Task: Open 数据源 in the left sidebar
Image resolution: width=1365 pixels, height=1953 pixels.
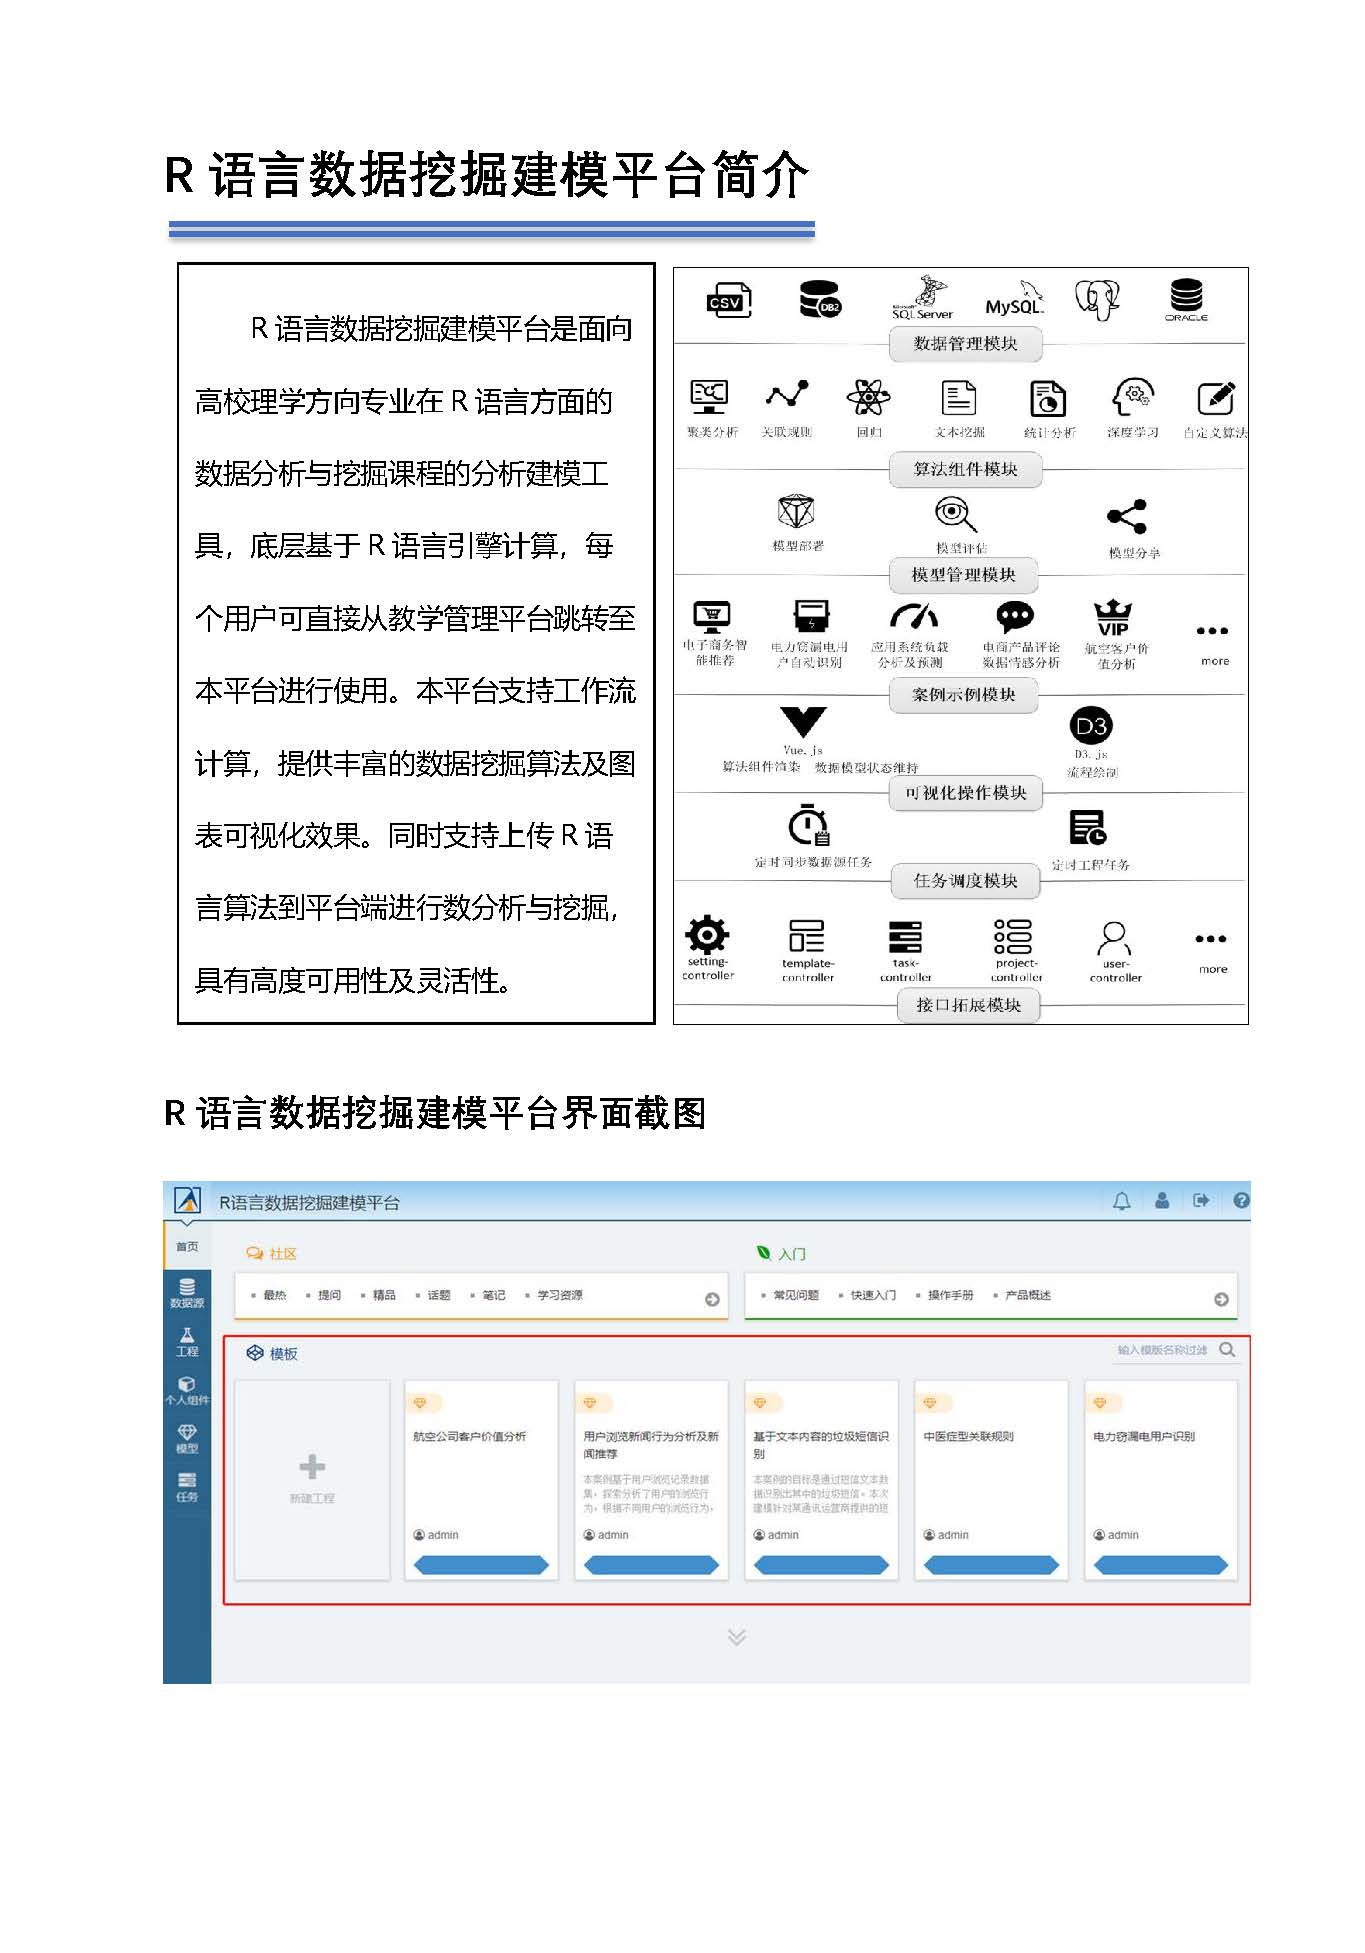Action: point(187,1293)
